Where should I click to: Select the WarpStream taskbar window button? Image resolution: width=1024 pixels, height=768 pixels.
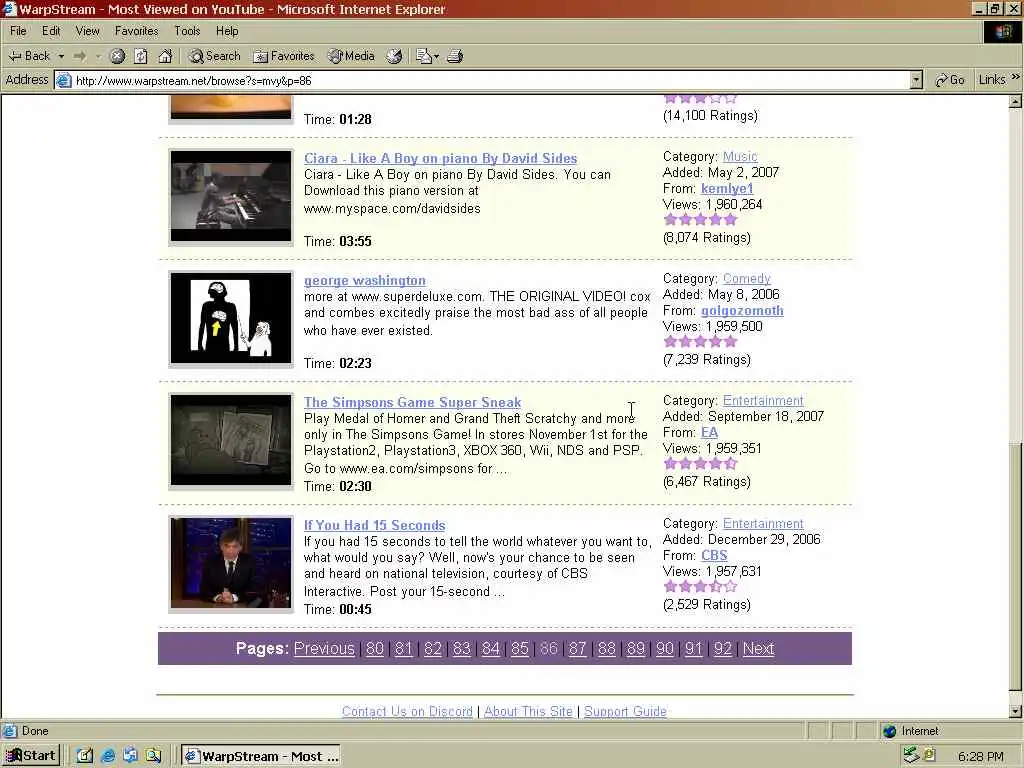261,756
